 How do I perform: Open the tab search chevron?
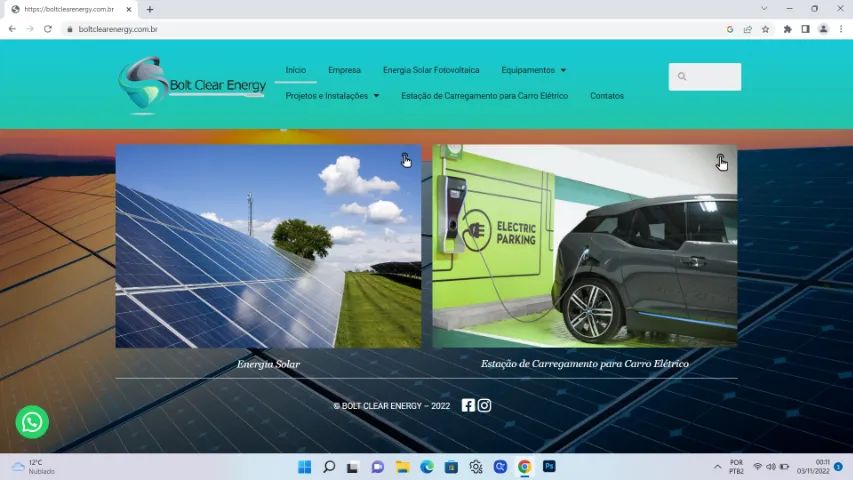pos(764,9)
